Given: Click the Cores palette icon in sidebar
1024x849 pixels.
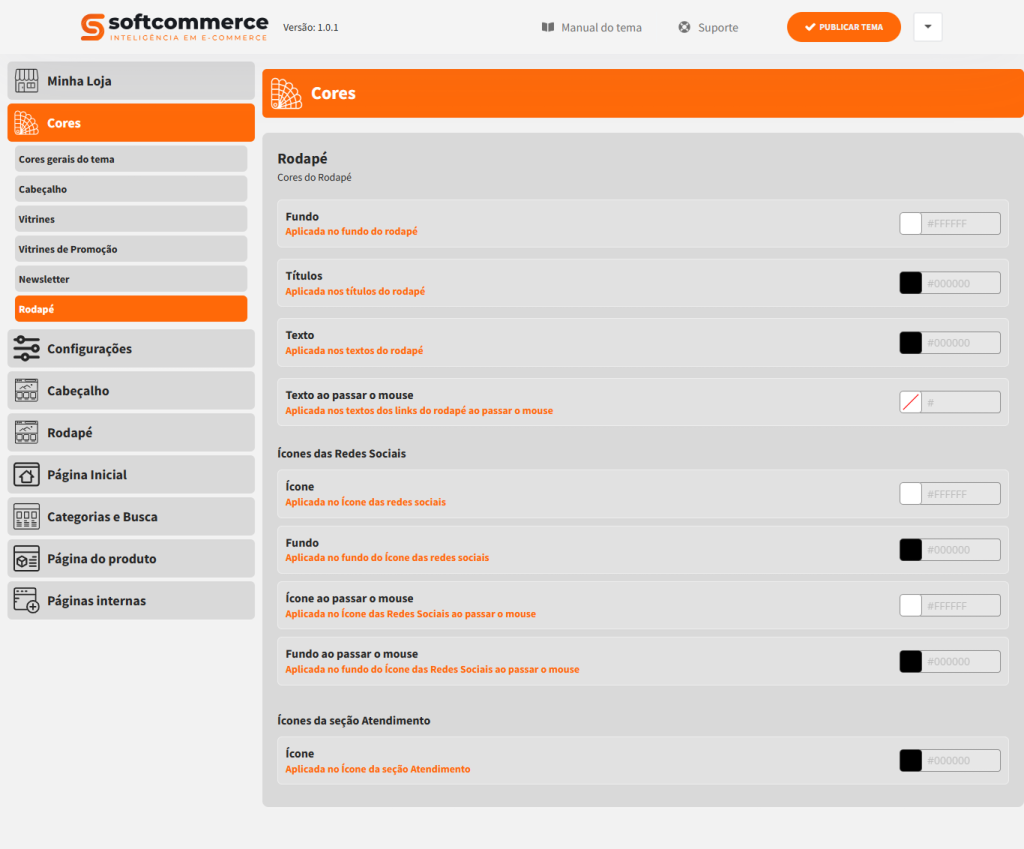Looking at the screenshot, I should [27, 123].
